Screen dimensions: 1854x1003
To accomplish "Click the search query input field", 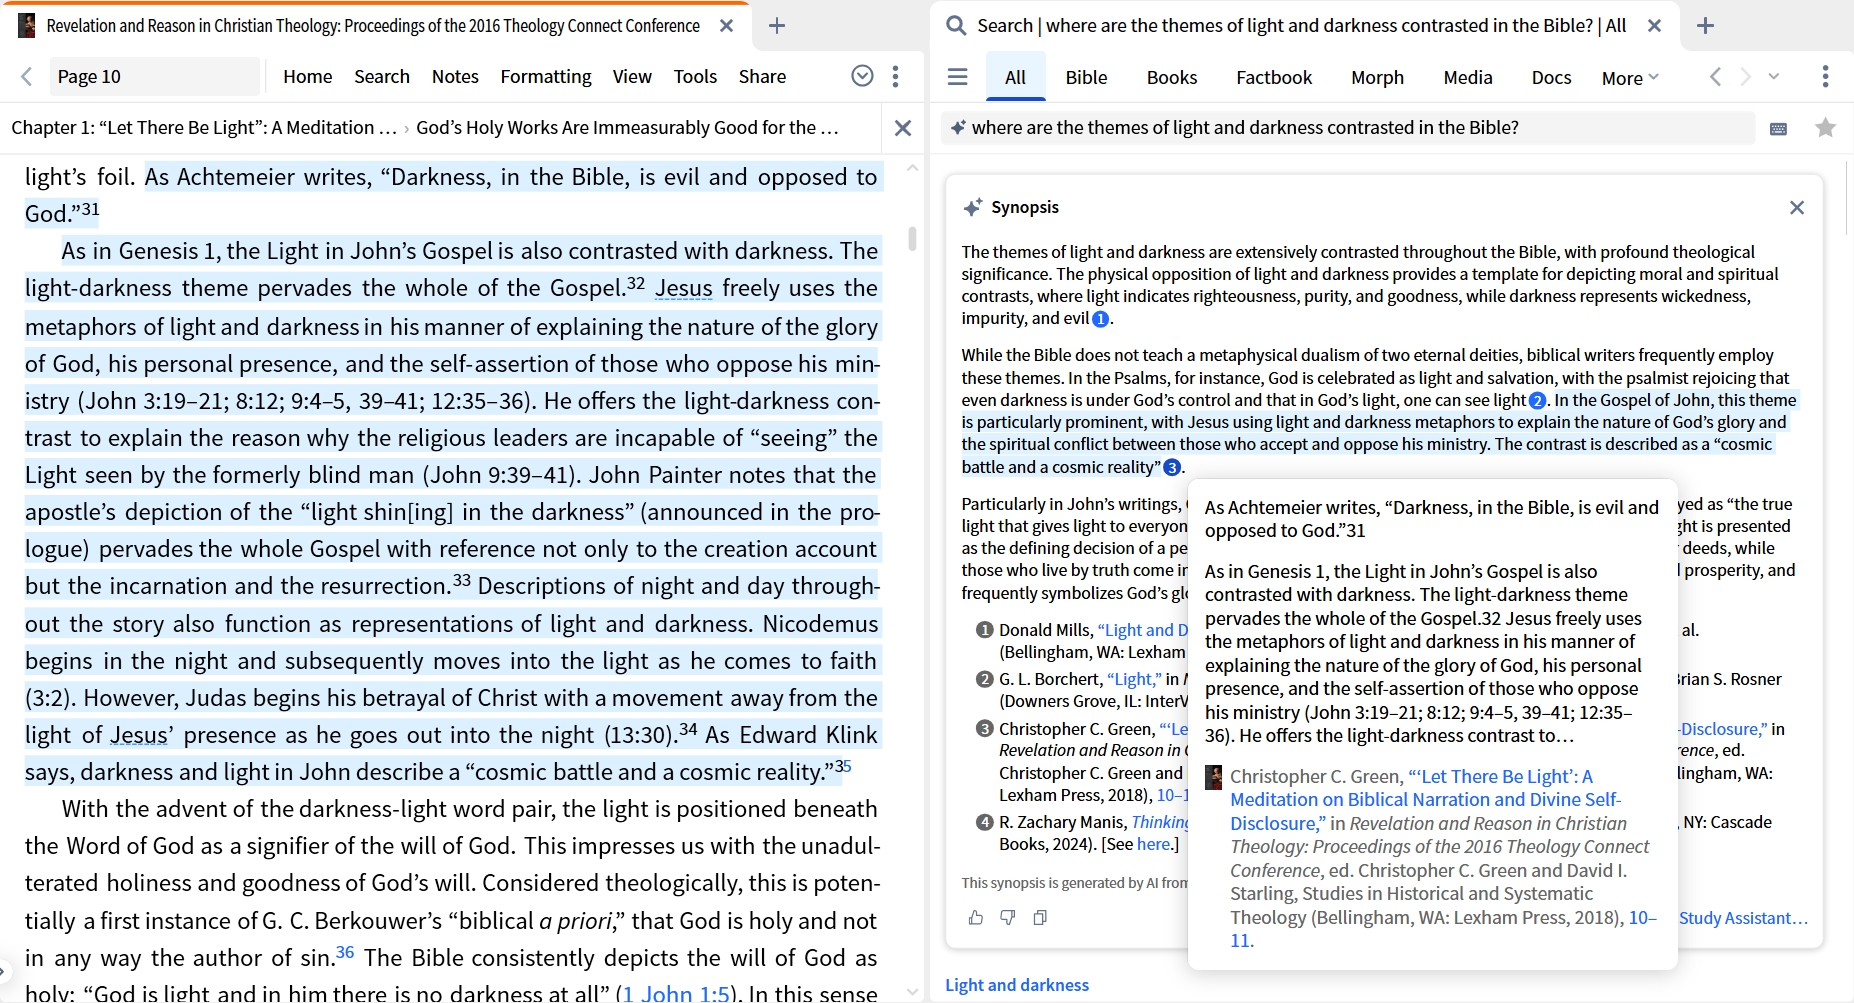I will pyautogui.click(x=1347, y=128).
